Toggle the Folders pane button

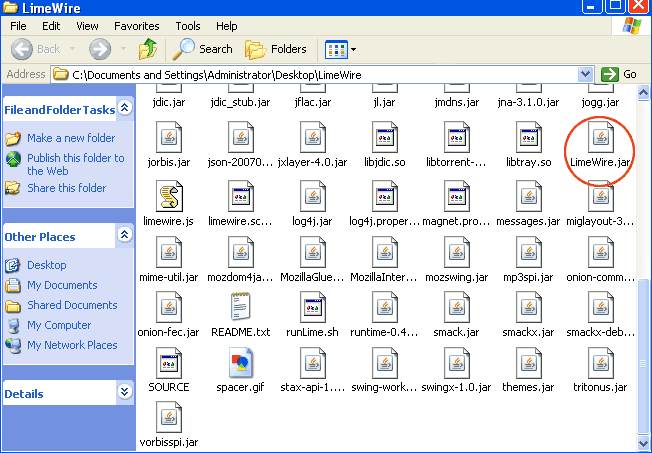277,48
